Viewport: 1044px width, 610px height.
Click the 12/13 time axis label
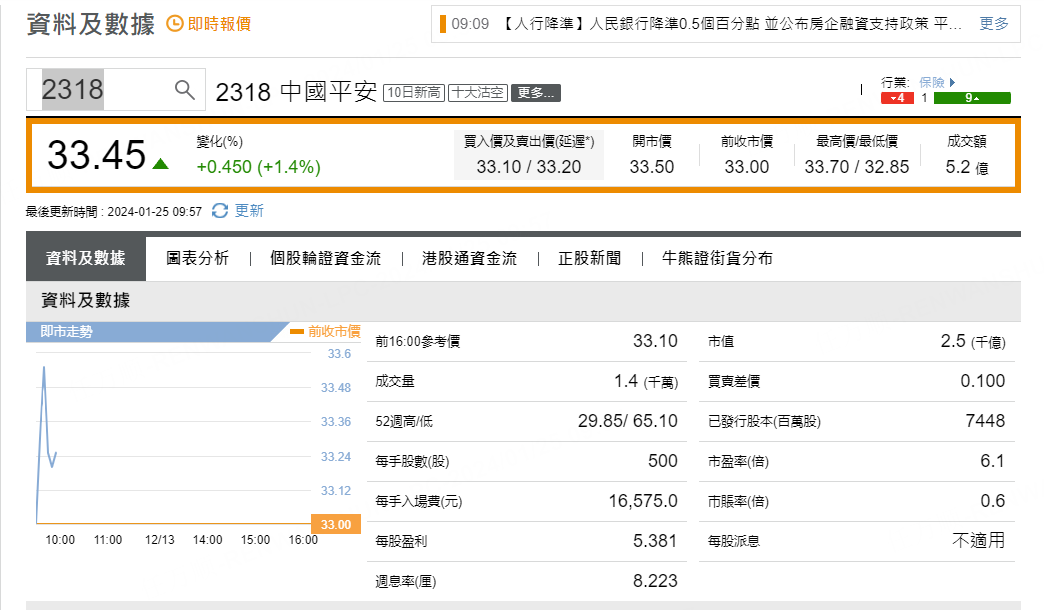pyautogui.click(x=160, y=539)
